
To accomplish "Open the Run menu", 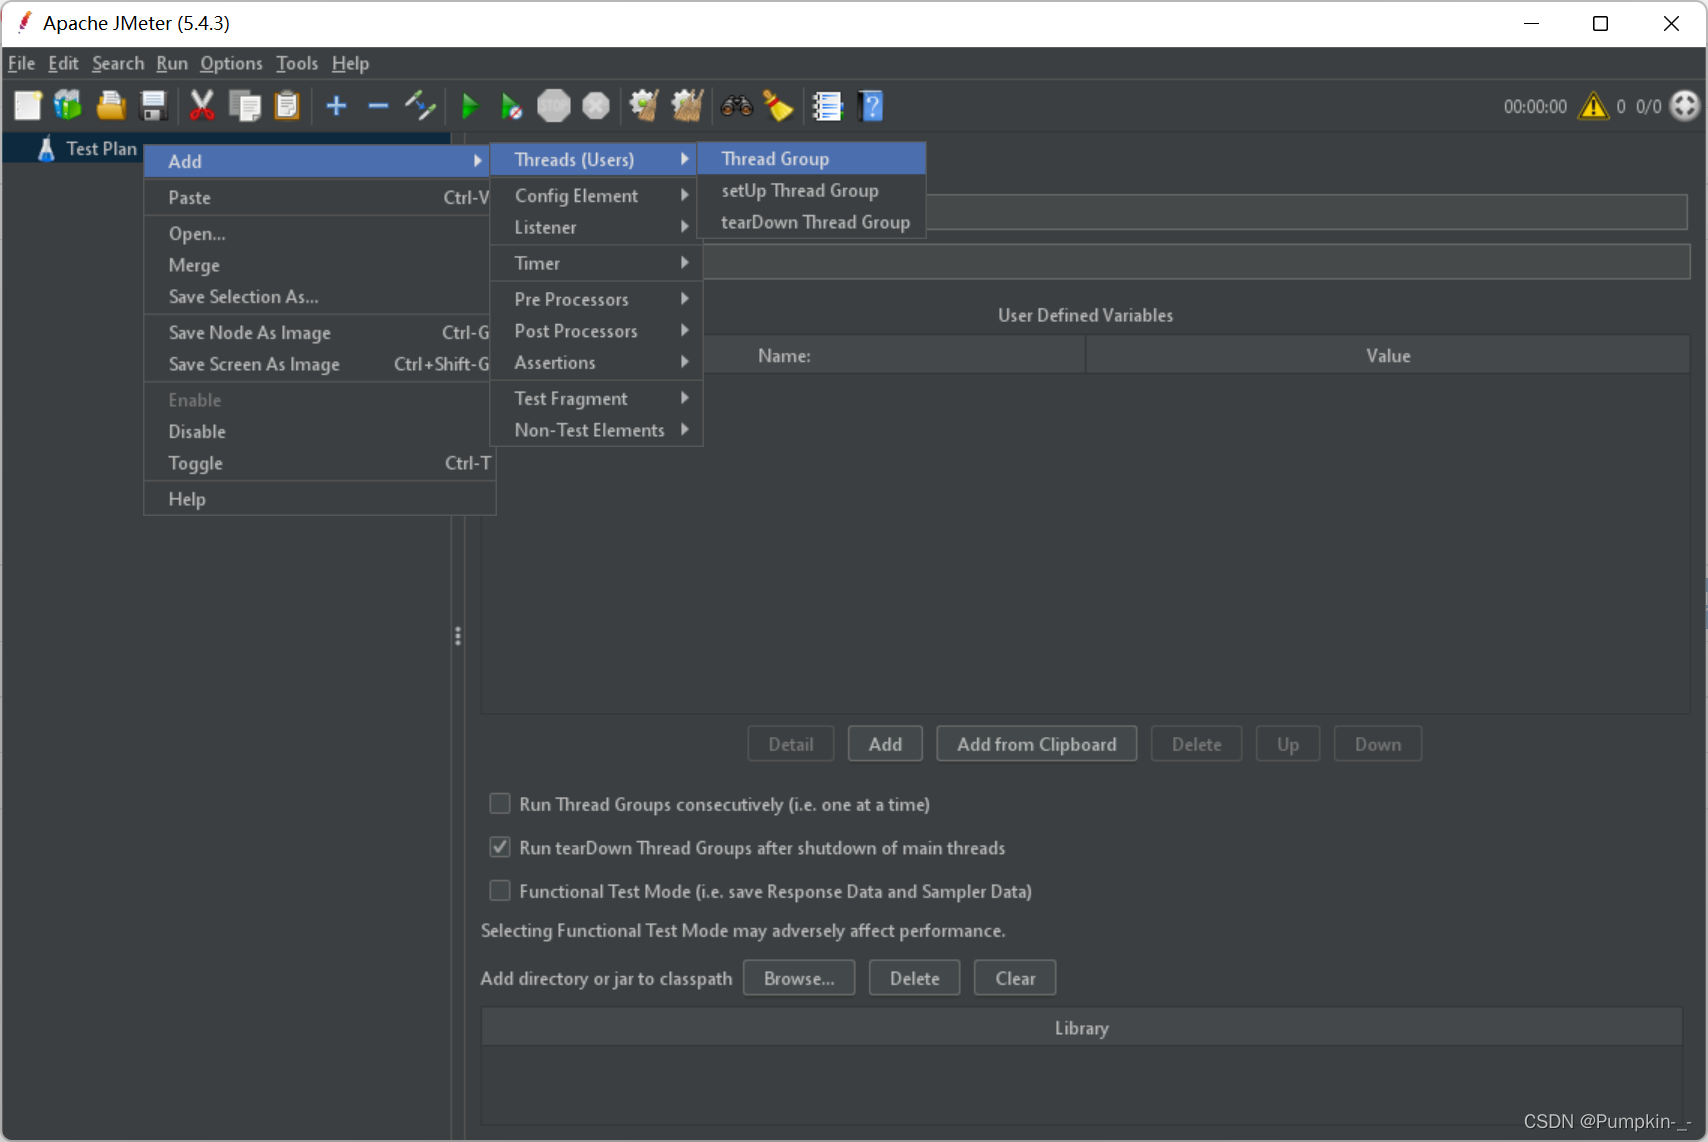I will coord(172,63).
